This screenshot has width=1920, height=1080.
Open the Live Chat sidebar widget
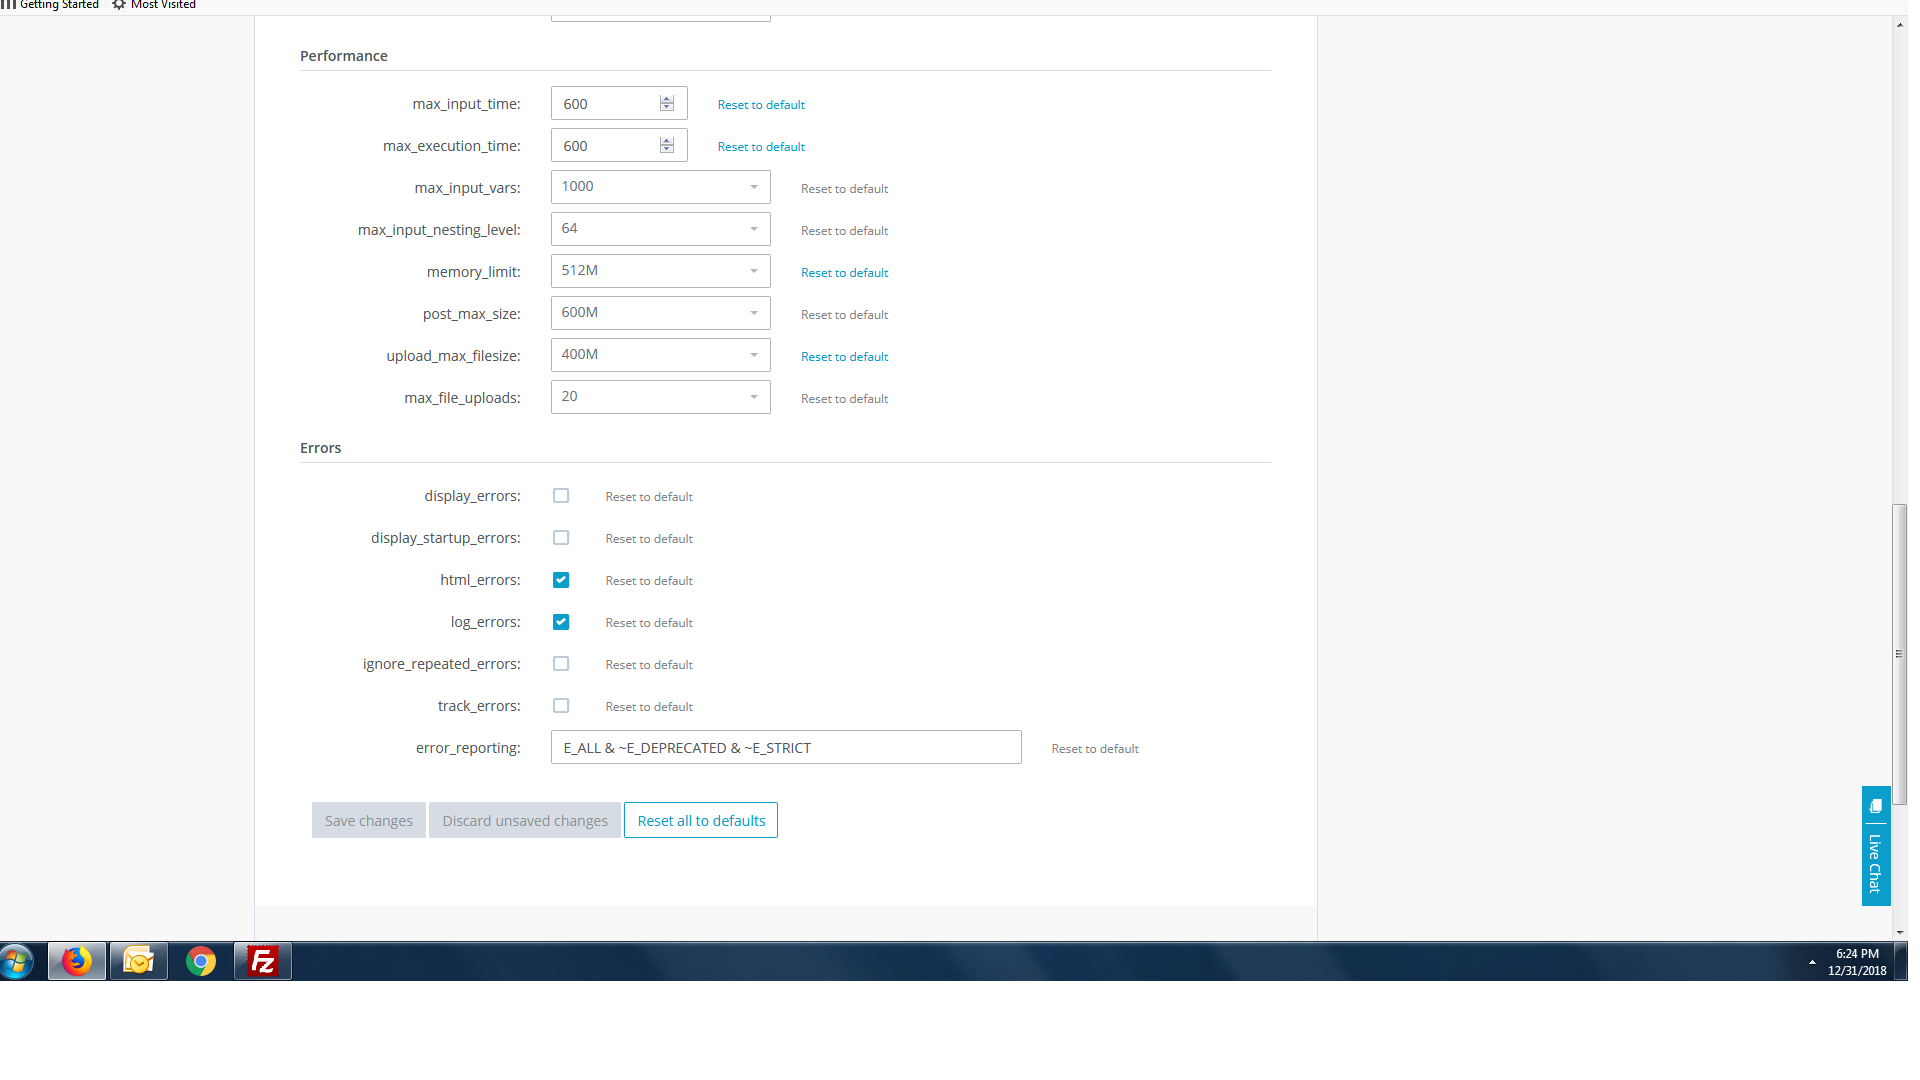1875,850
